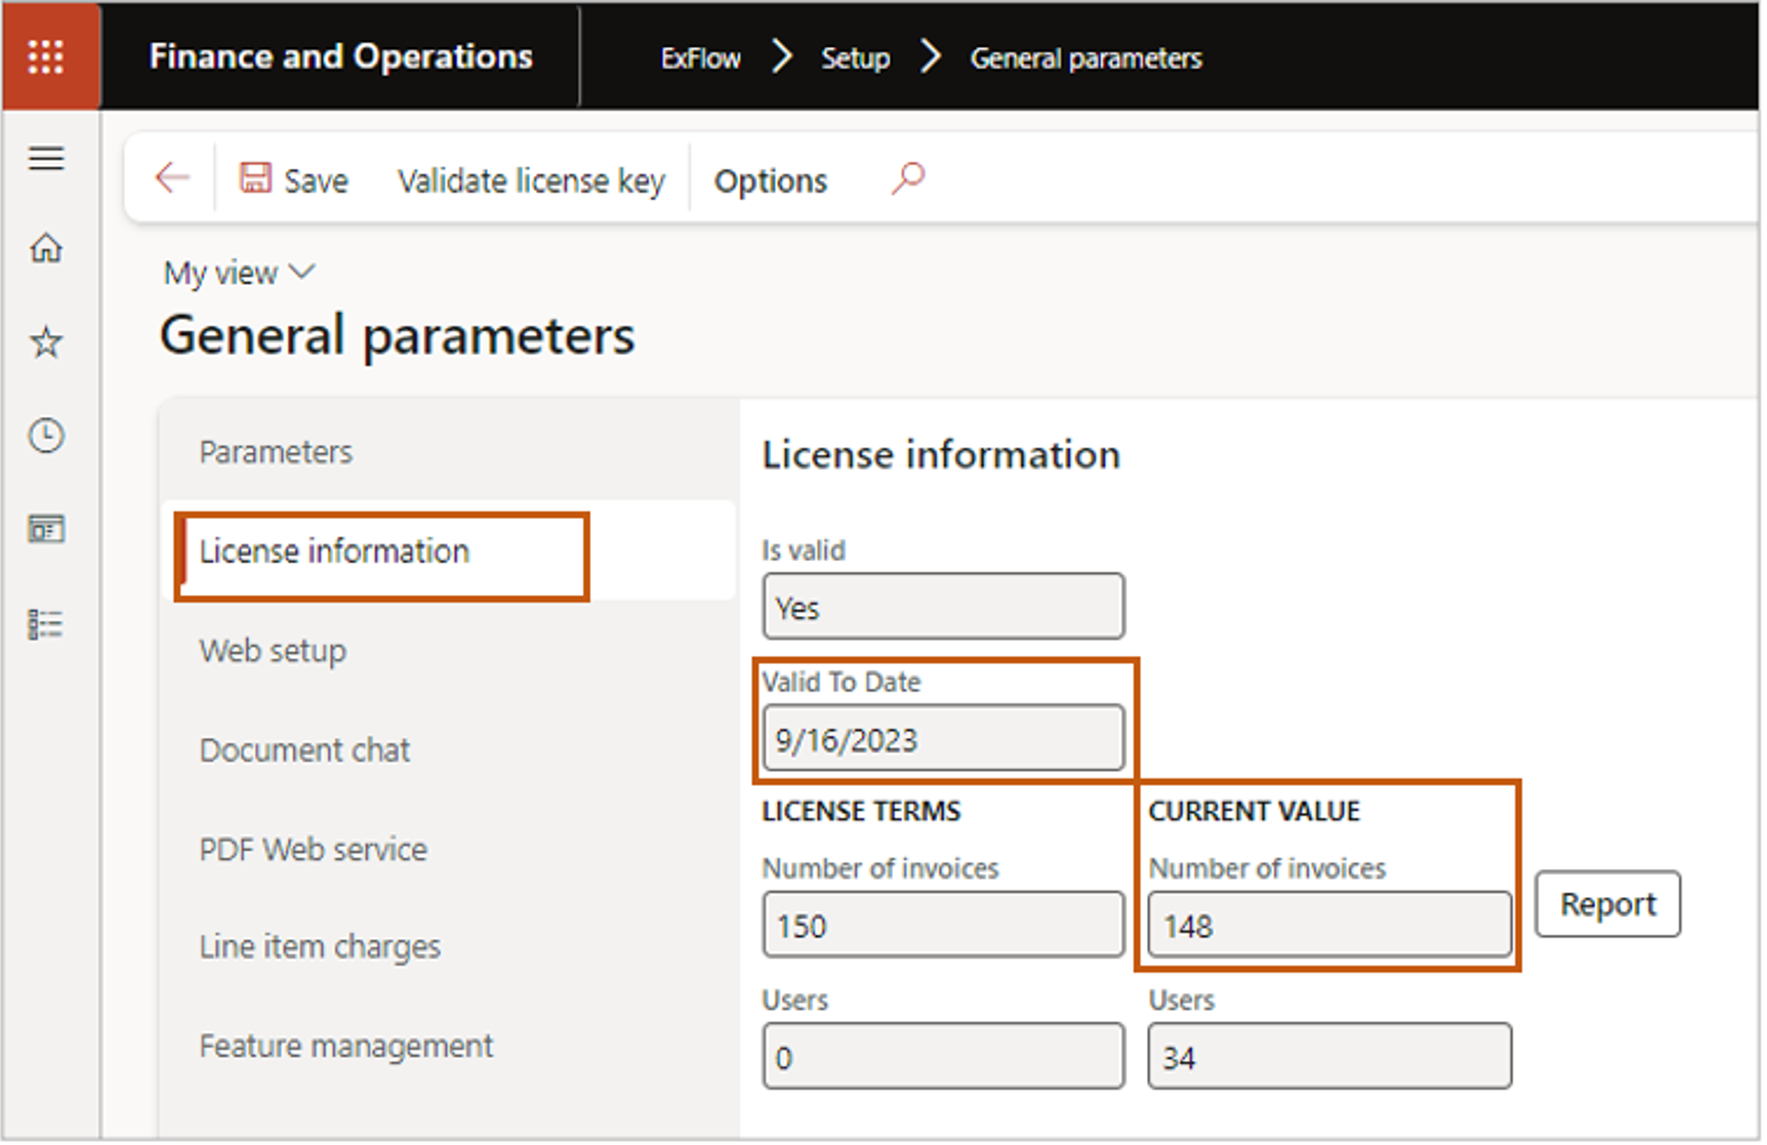This screenshot has height=1145, width=1767.
Task: Click the License information heading
Action: (941, 455)
